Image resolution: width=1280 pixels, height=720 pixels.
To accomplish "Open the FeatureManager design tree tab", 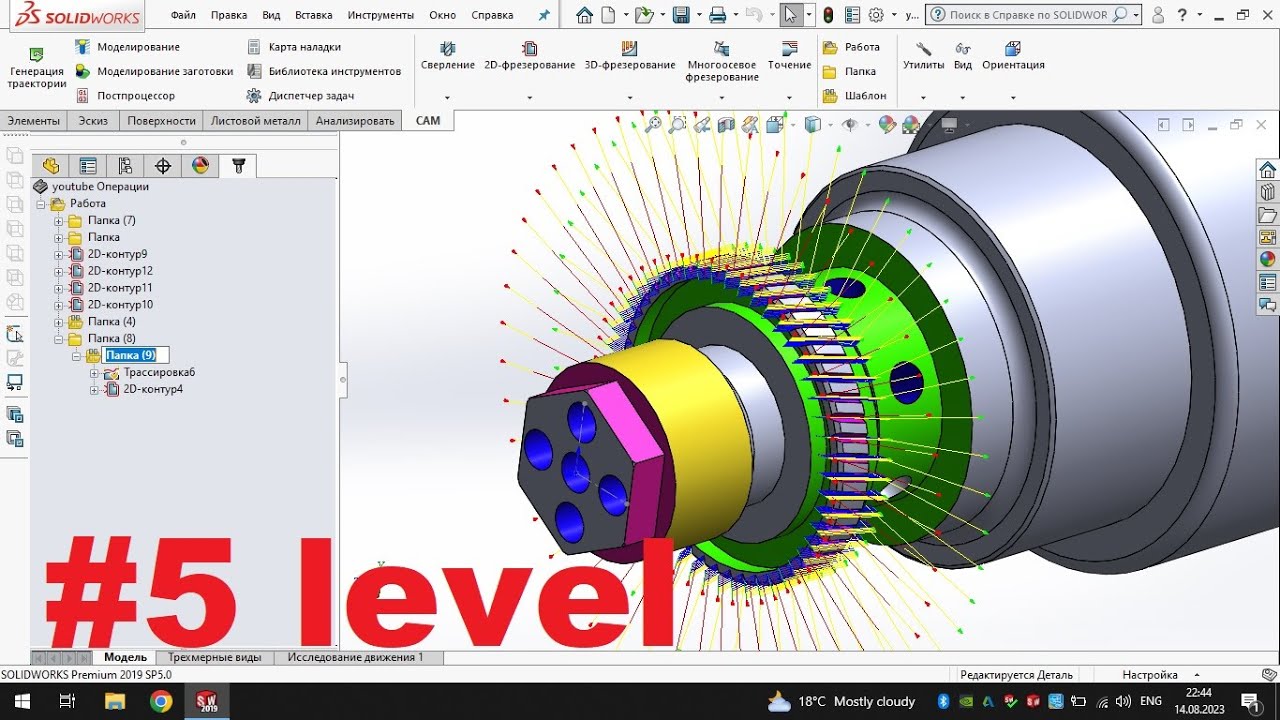I will [51, 166].
